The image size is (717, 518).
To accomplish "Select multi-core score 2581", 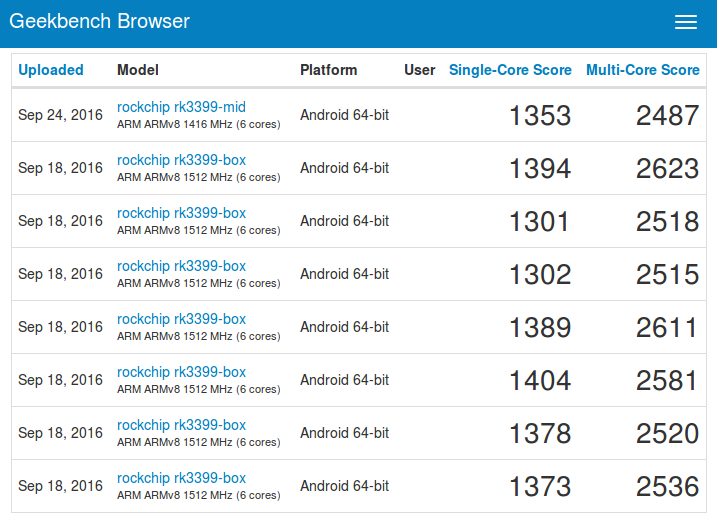I will tap(666, 380).
